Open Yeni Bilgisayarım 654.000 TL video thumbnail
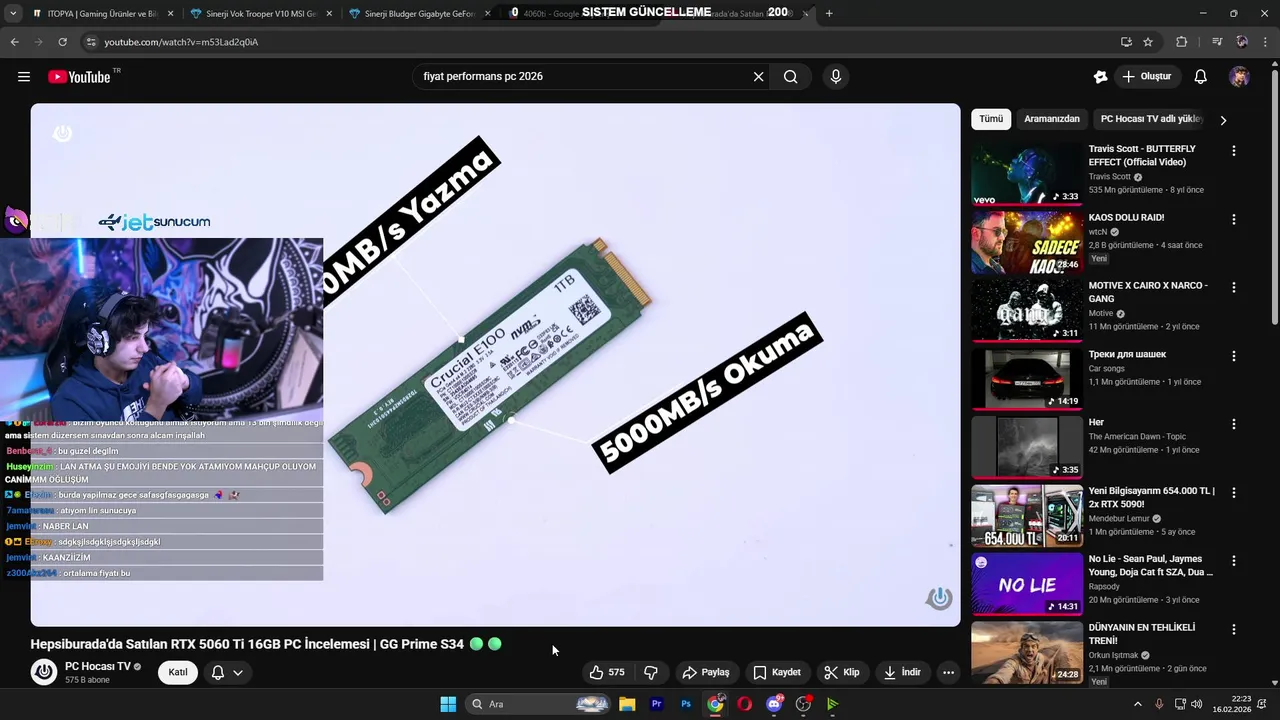This screenshot has height=720, width=1280. tap(1027, 516)
